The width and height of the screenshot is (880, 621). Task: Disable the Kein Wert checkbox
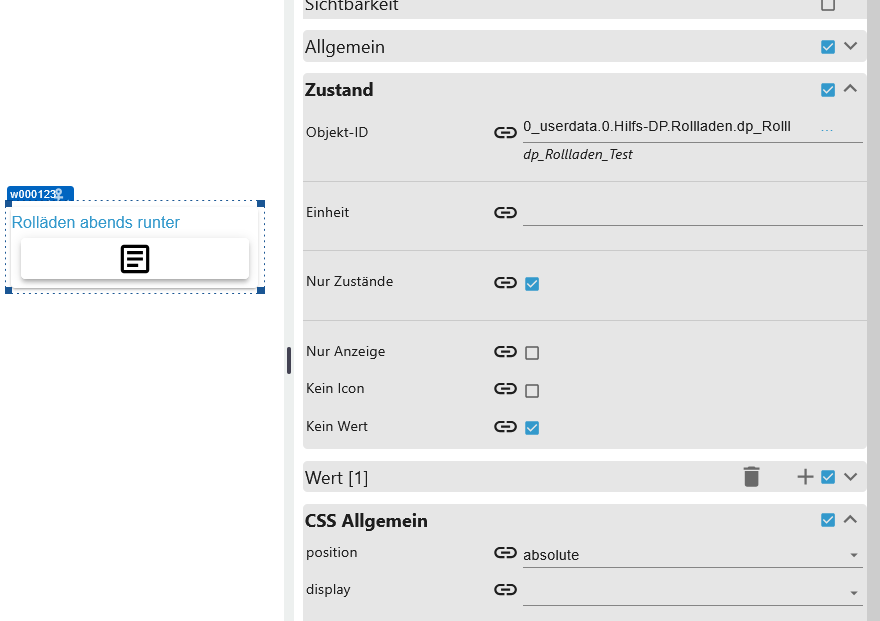coord(532,428)
